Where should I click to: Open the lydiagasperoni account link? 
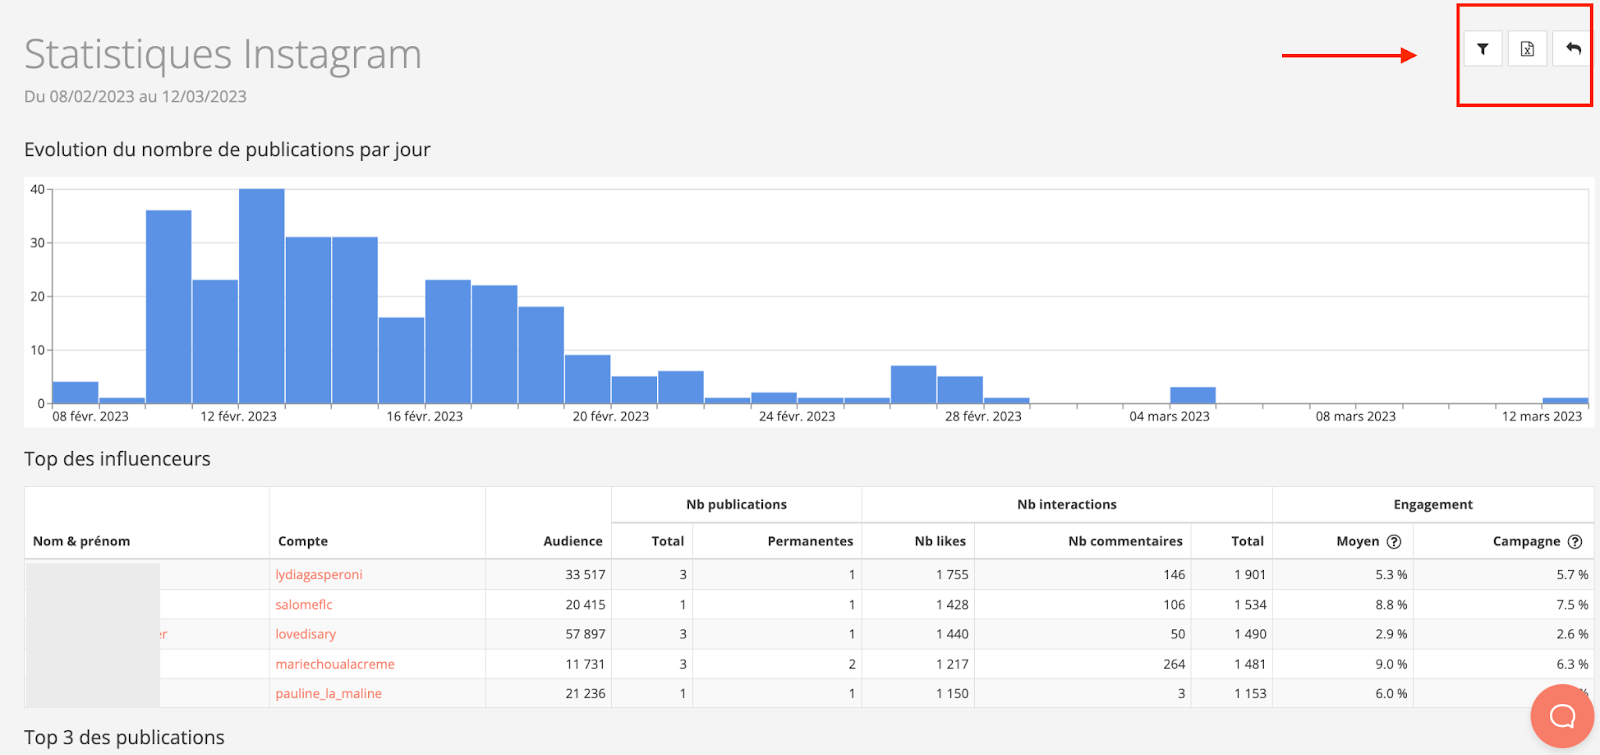(x=319, y=575)
